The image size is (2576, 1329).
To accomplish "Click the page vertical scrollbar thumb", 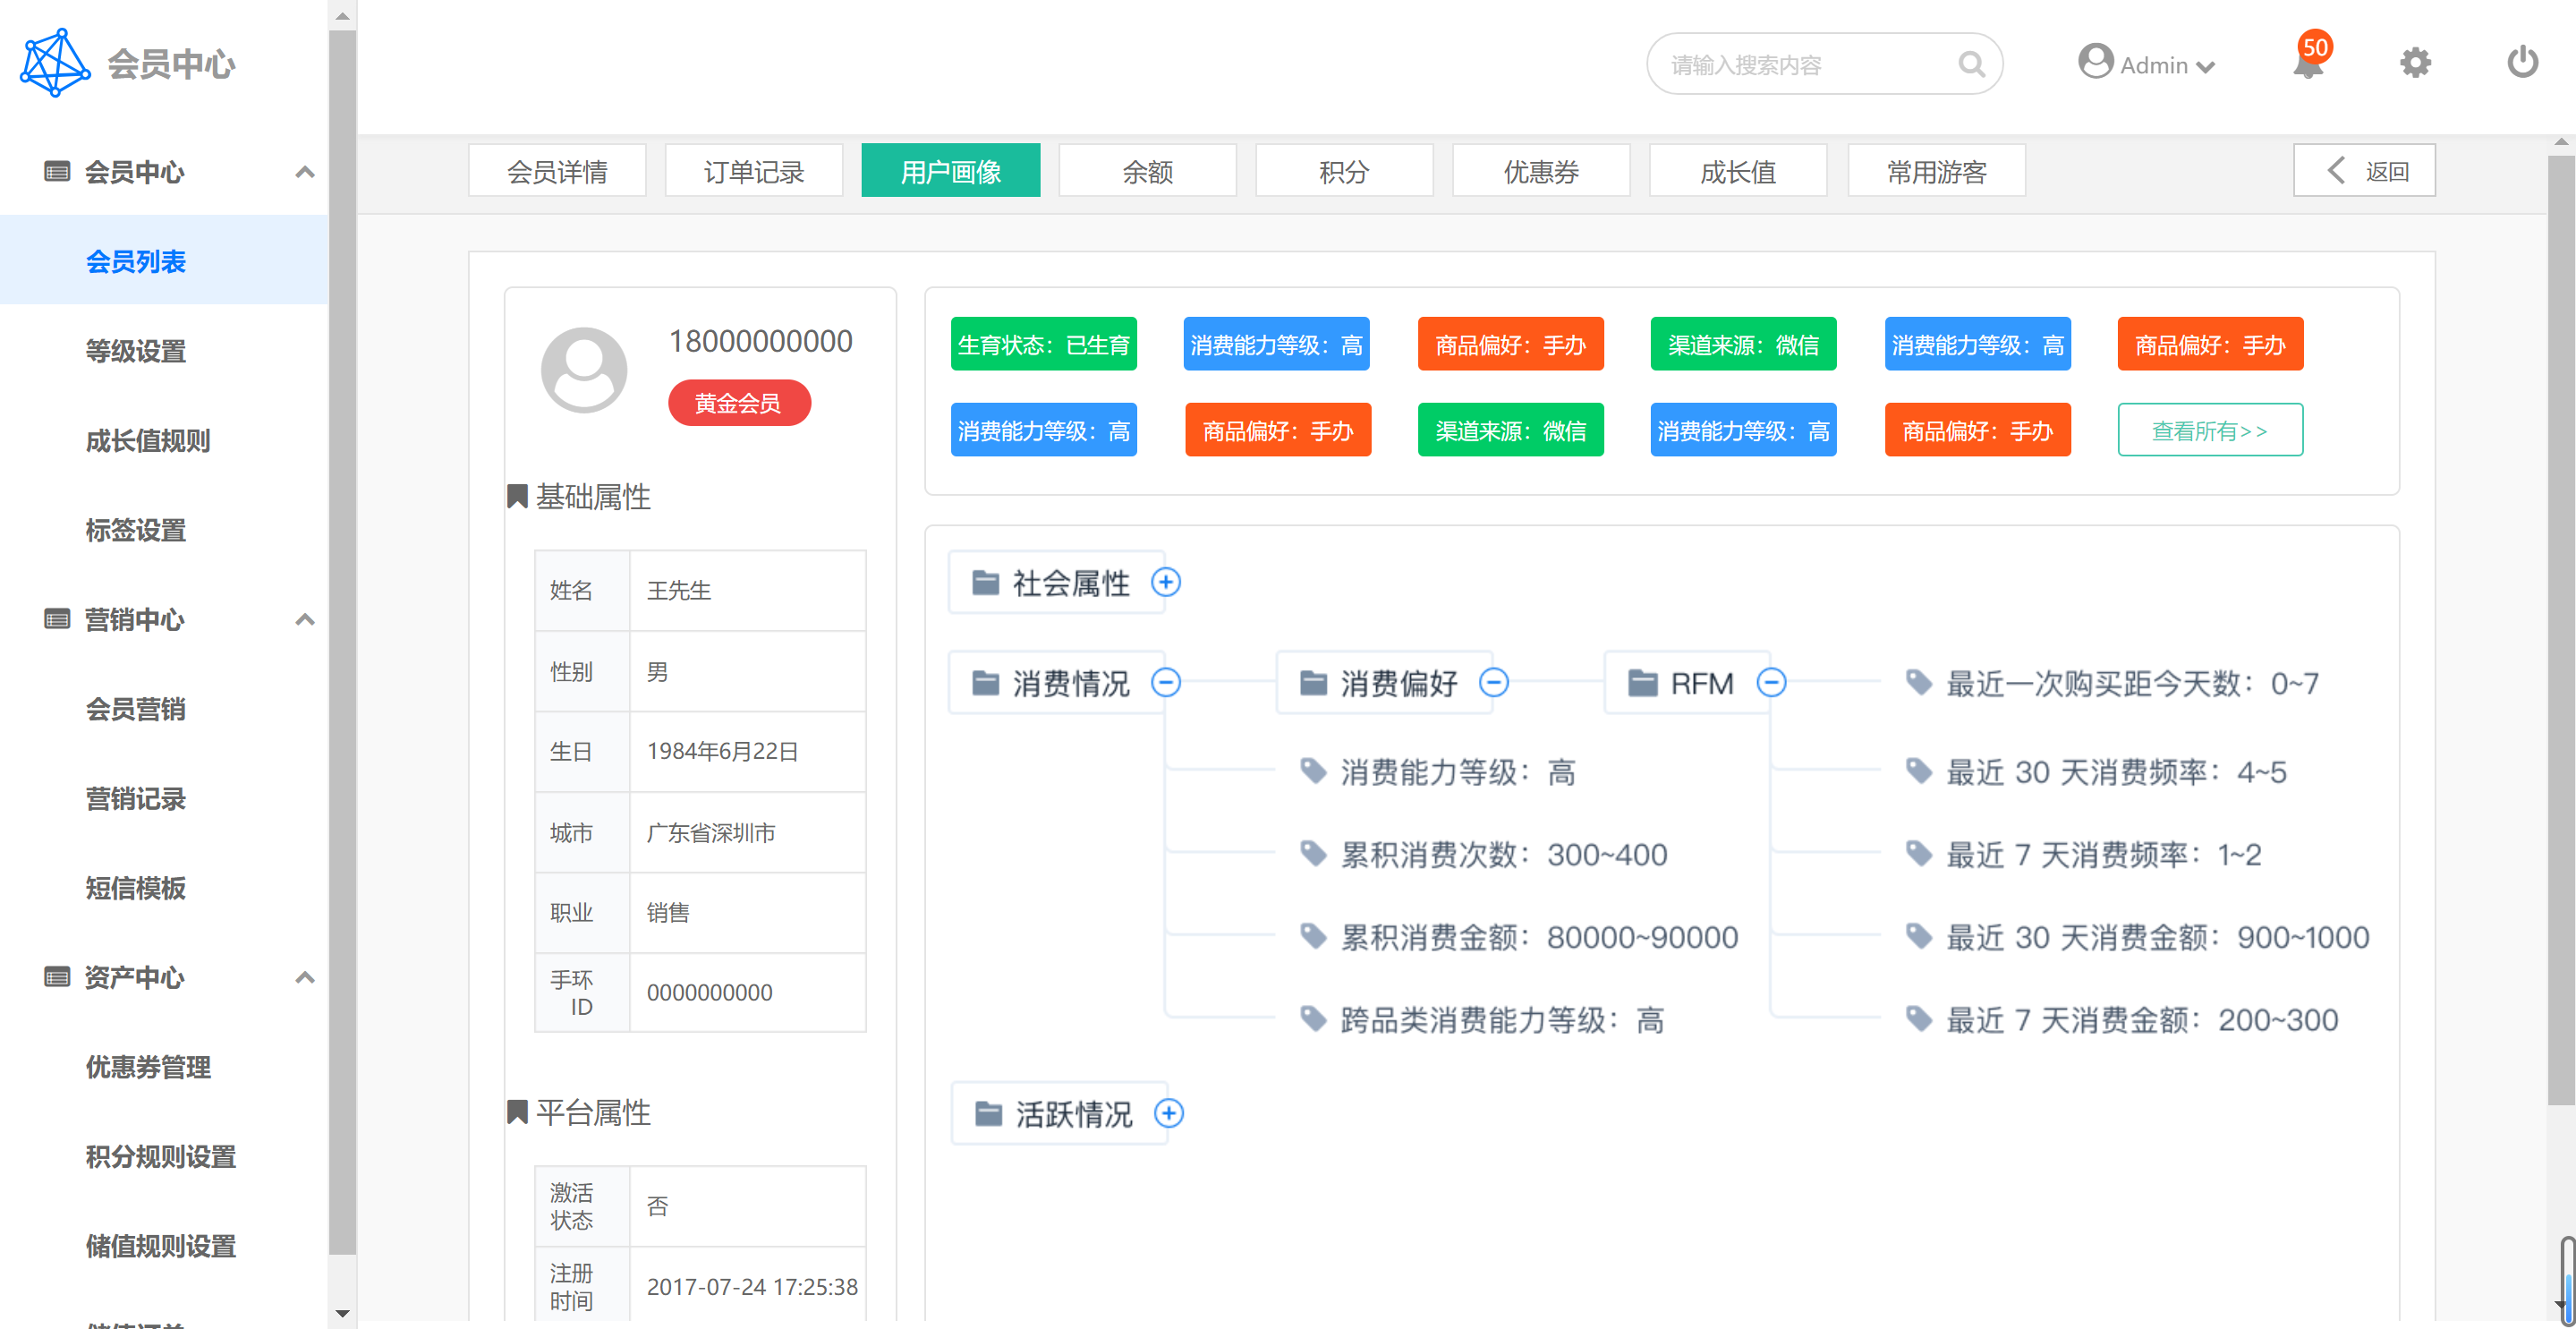I will [2561, 628].
